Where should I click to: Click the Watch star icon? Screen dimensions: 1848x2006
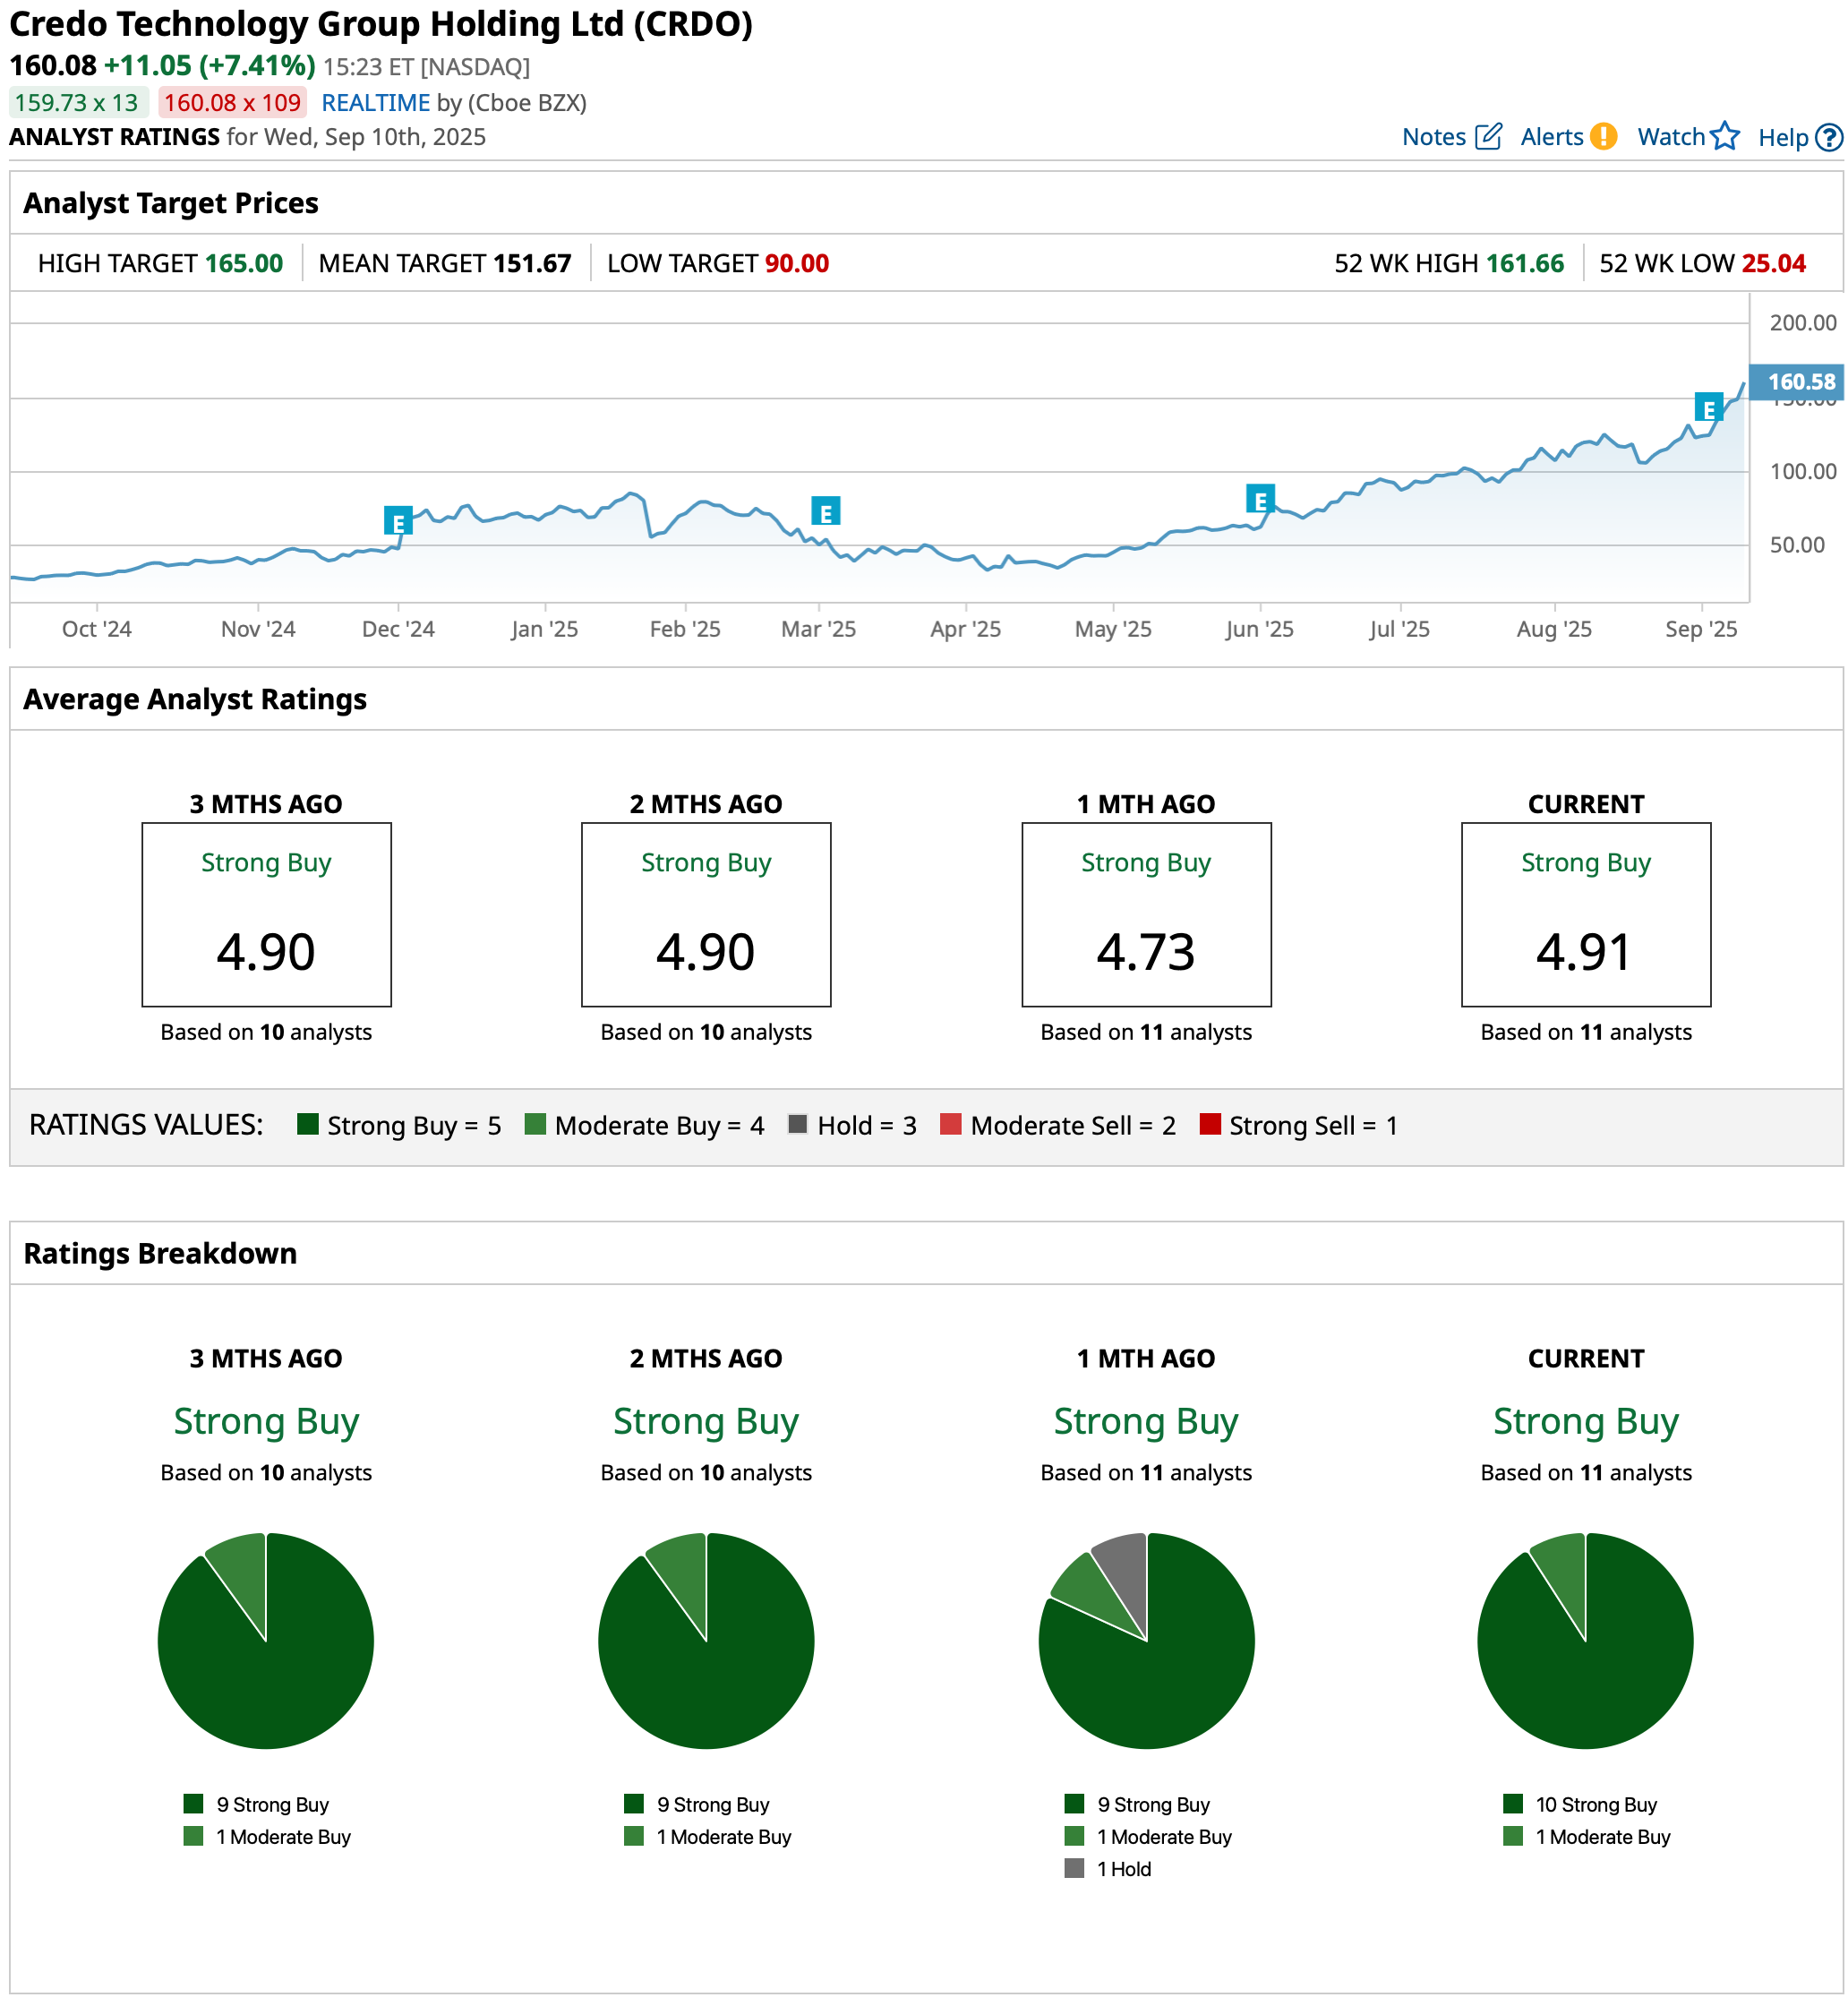tap(1725, 136)
